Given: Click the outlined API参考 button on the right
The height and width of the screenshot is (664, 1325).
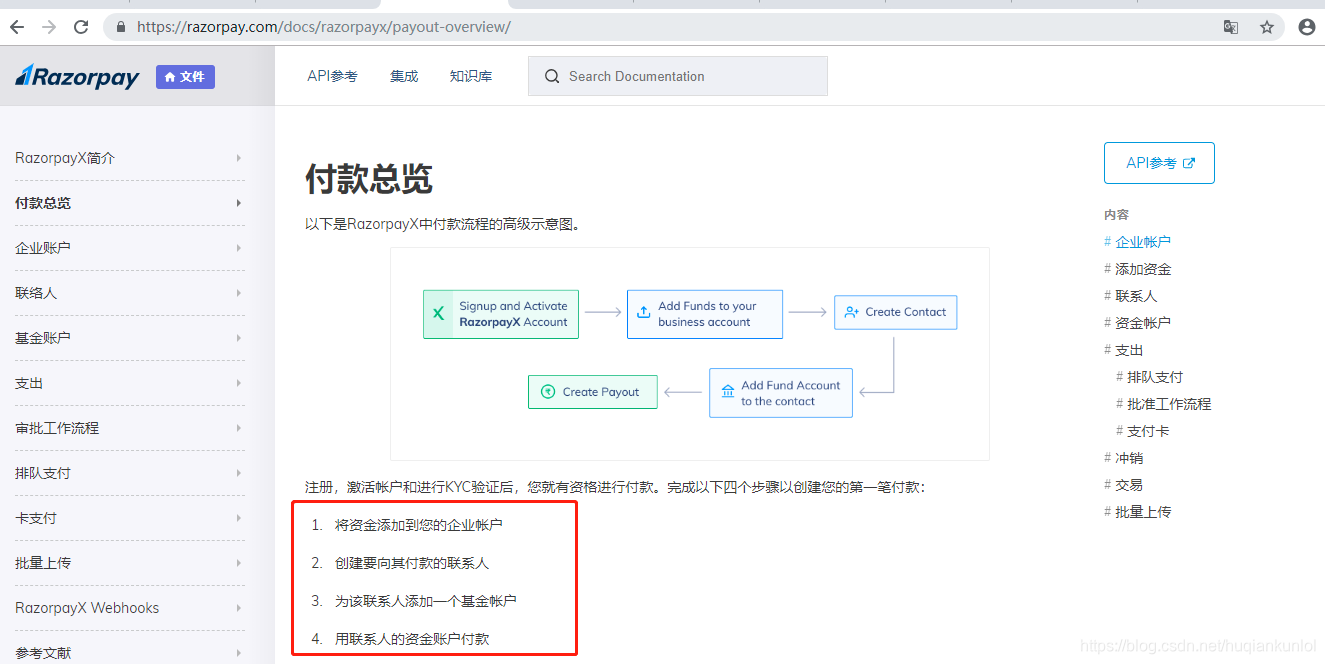Looking at the screenshot, I should pyautogui.click(x=1159, y=163).
